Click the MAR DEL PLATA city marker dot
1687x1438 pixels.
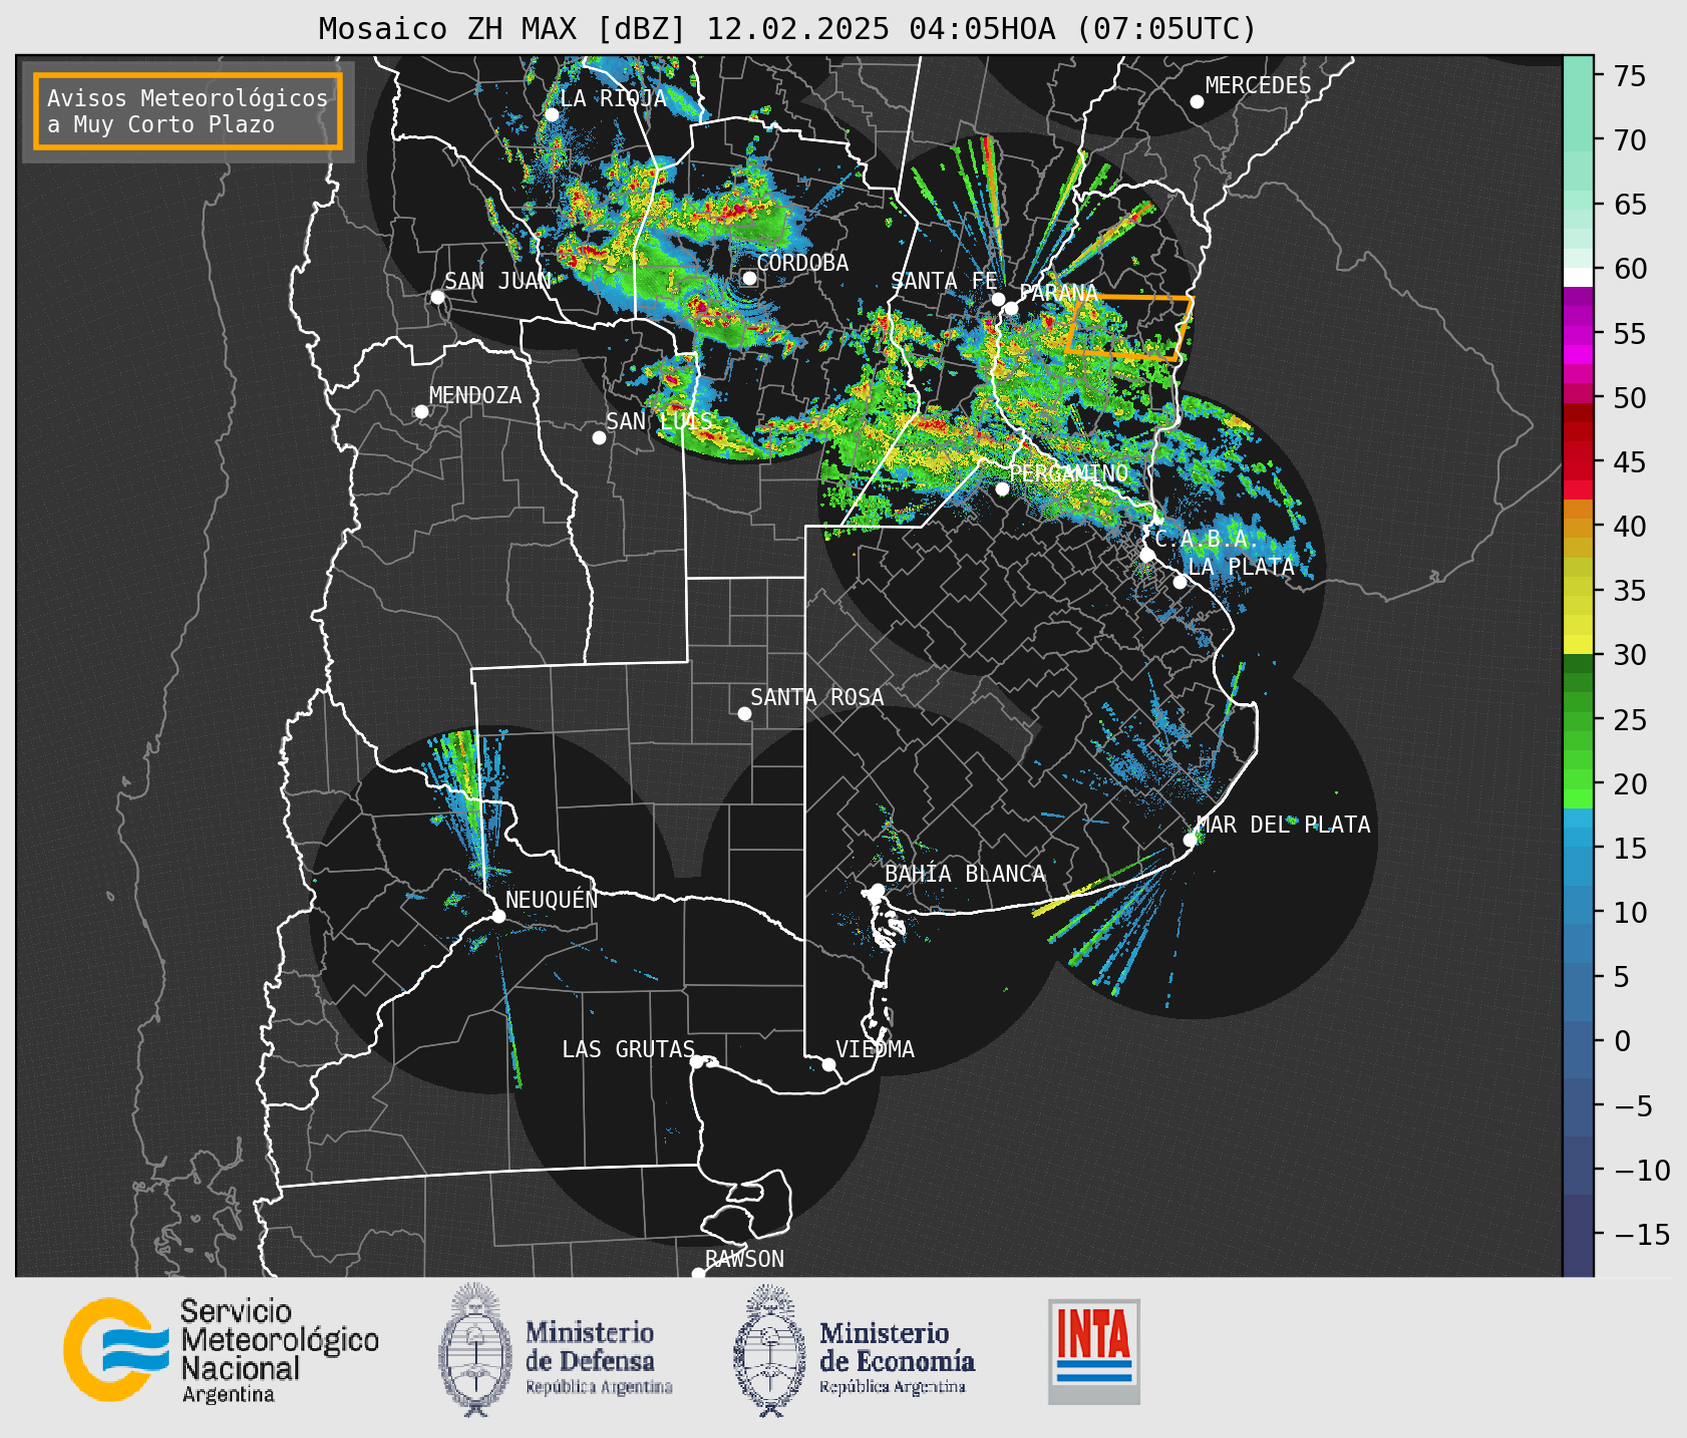1190,840
